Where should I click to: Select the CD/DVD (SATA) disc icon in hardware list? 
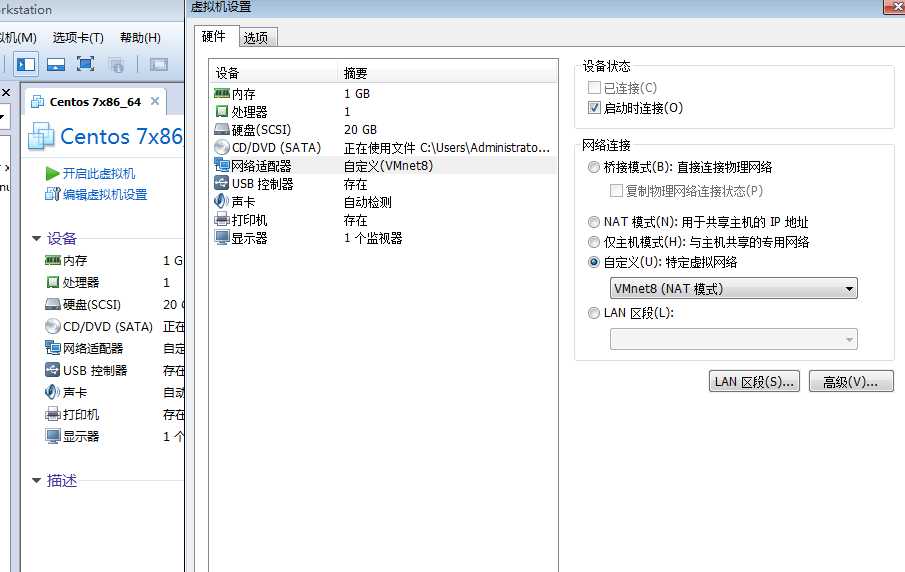222,147
